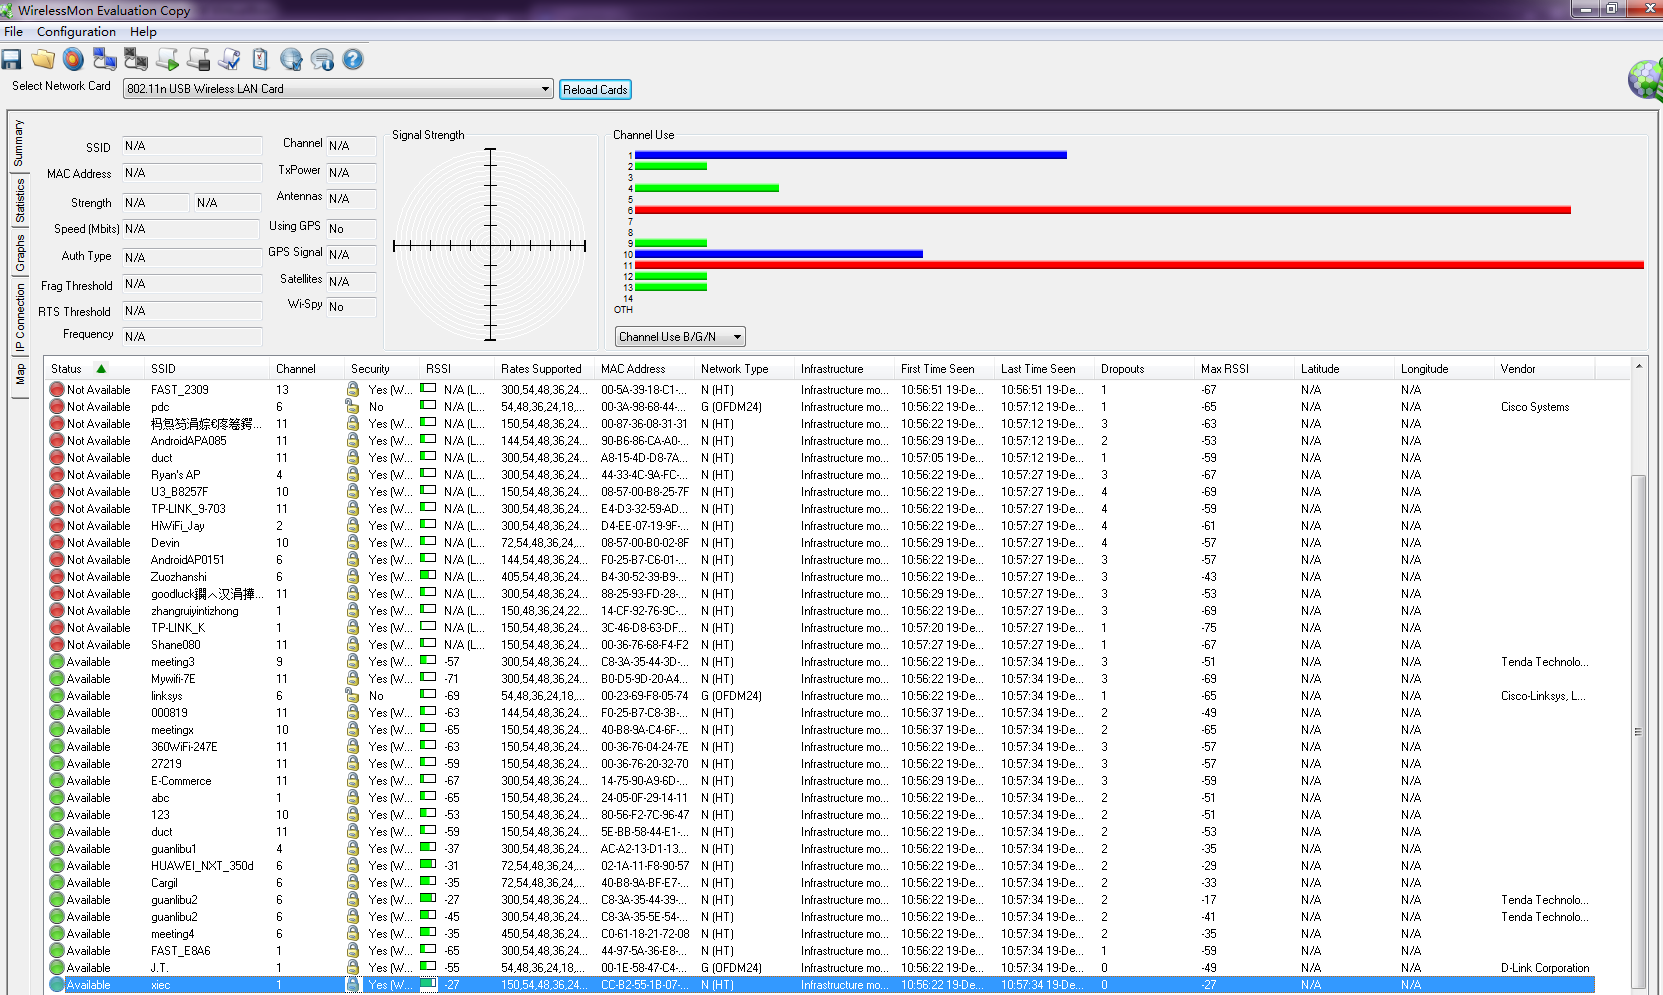Image resolution: width=1663 pixels, height=995 pixels.
Task: Click the red status icon of Shane080
Action: click(57, 645)
